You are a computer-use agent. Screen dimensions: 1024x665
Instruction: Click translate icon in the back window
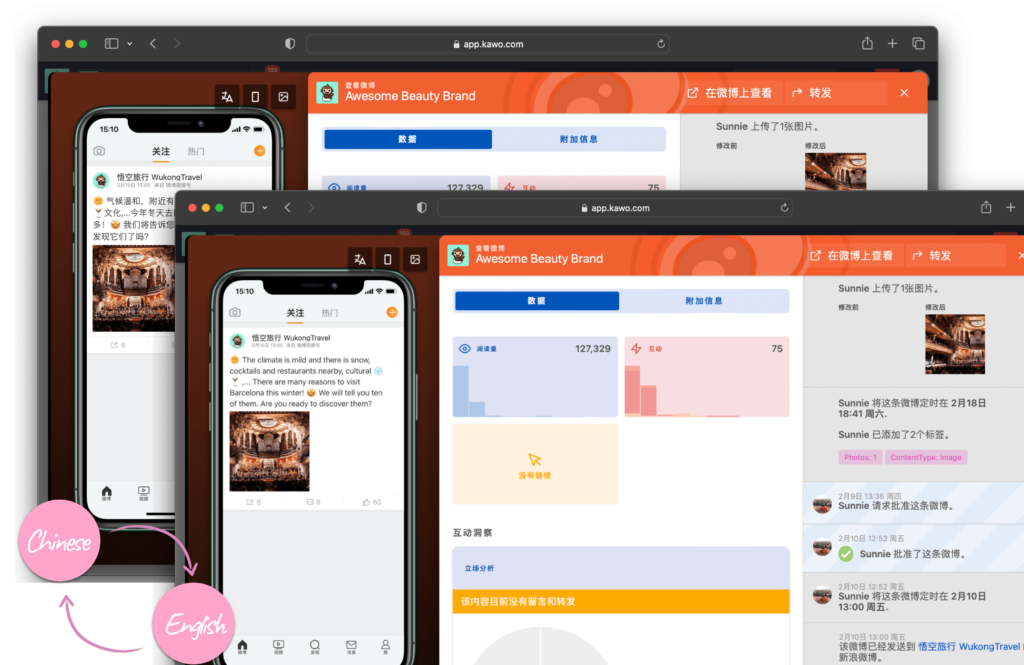(x=227, y=97)
